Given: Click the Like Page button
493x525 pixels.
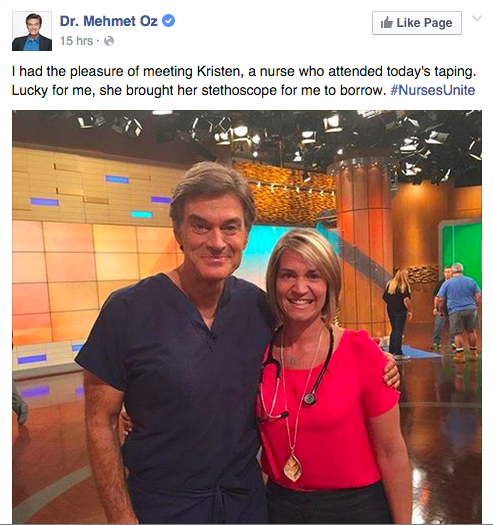Looking at the screenshot, I should coord(417,23).
